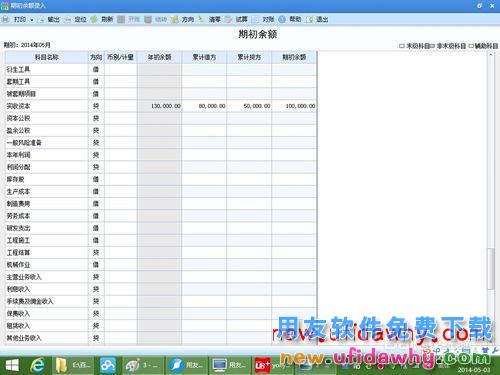Open the print dropdown arrow

(32, 20)
